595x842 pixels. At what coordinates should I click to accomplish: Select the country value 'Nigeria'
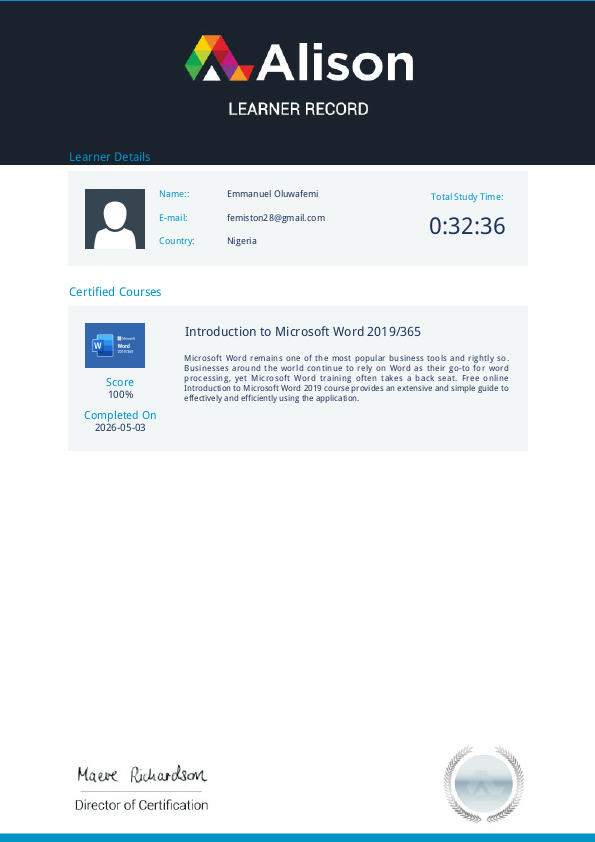tap(242, 241)
